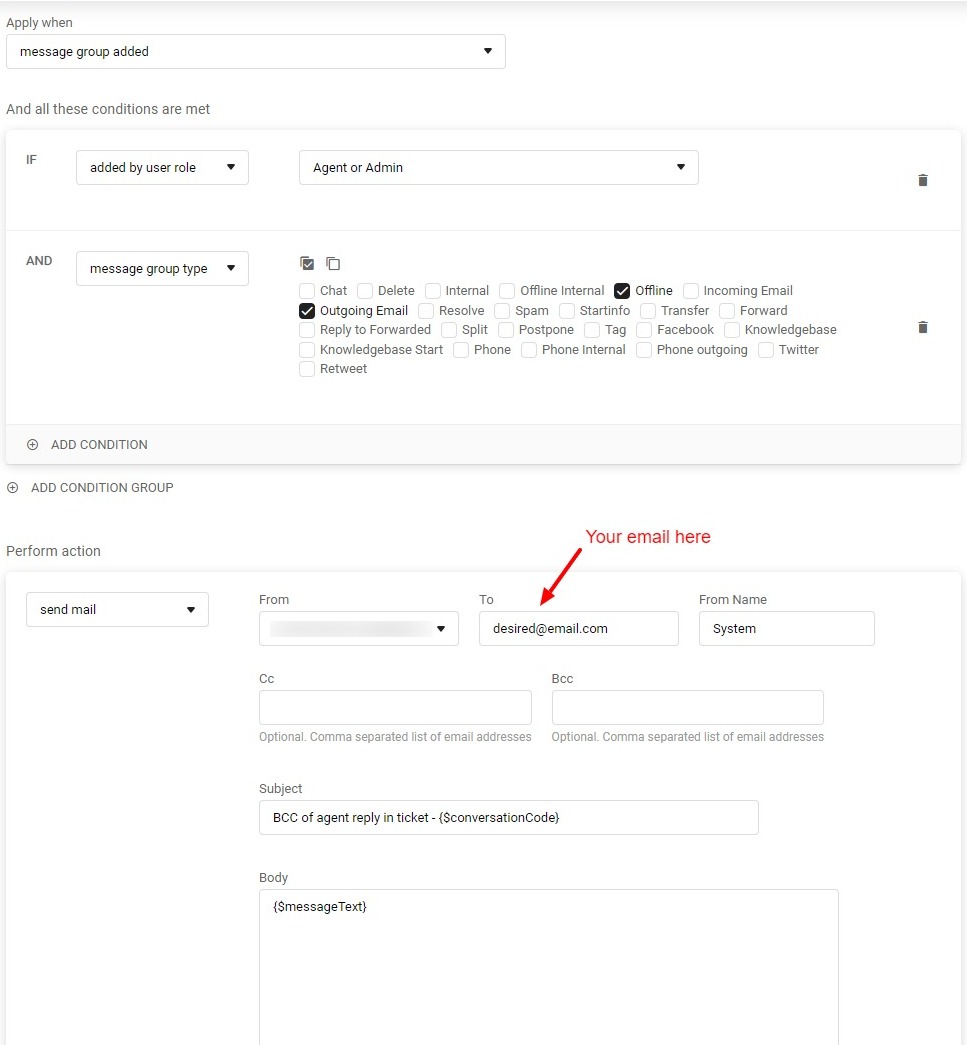Click the plus icon beside ADD CONDITION
This screenshot has height=1045, width=967.
pos(32,444)
